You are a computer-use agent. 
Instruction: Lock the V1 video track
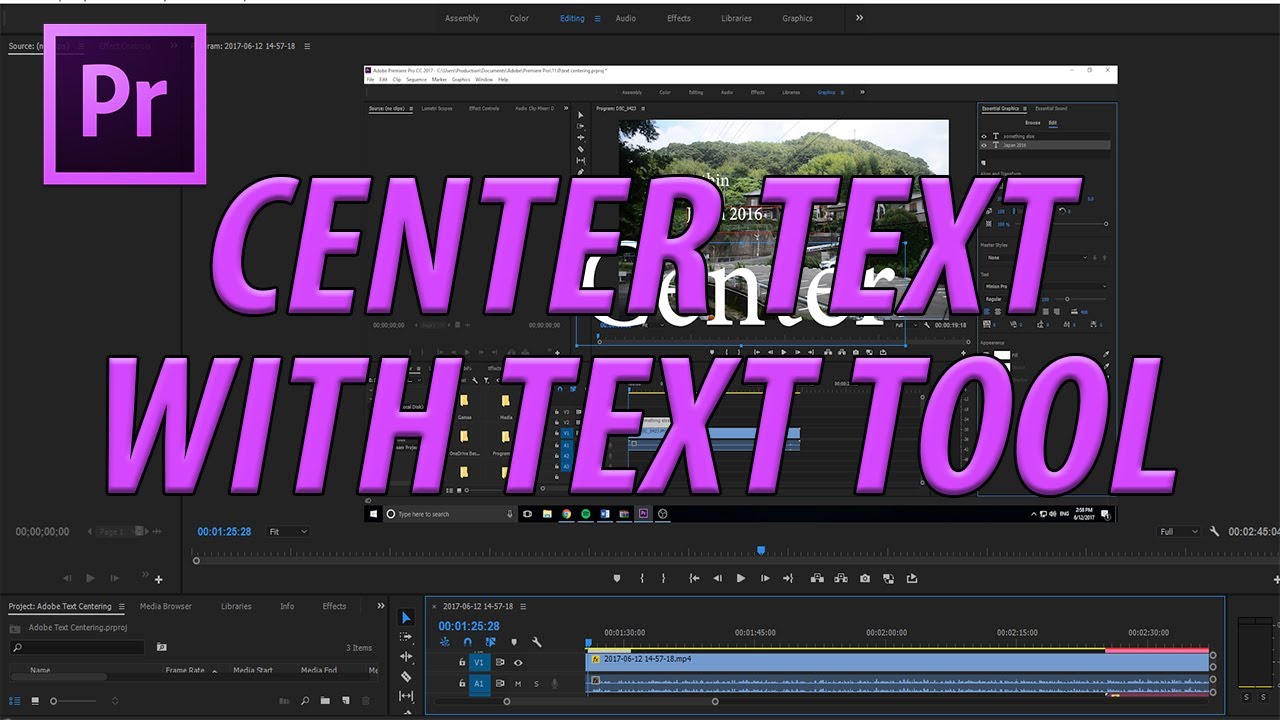pyautogui.click(x=462, y=662)
